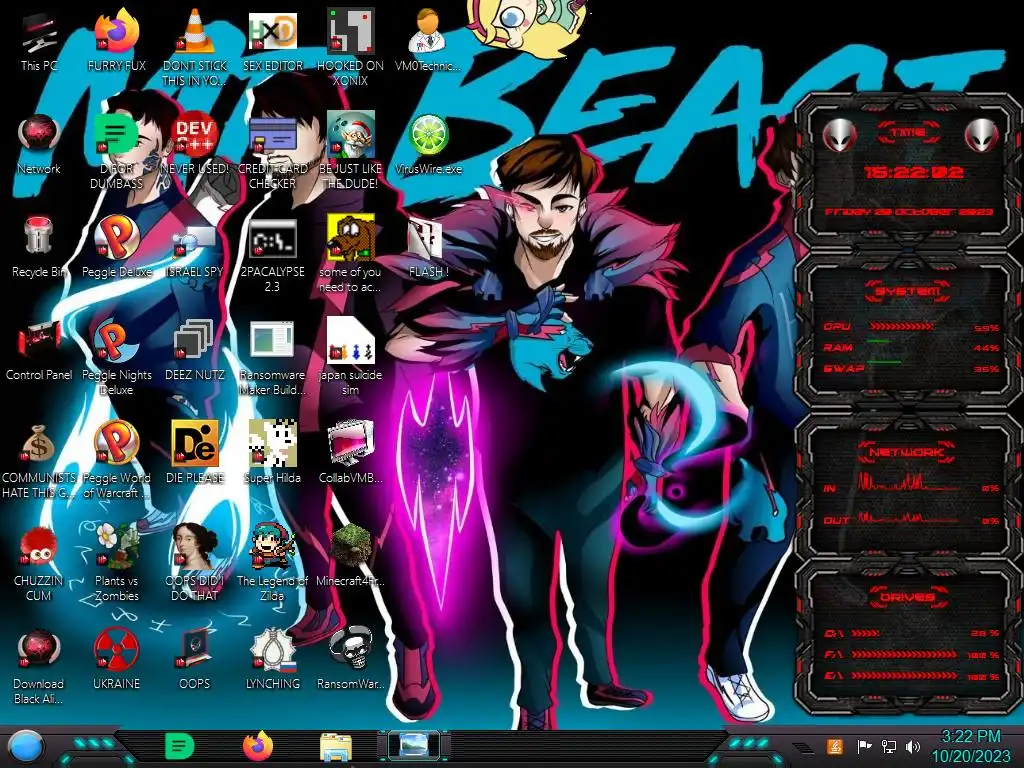
Task: Click the volume speaker tray icon
Action: pos(913,746)
